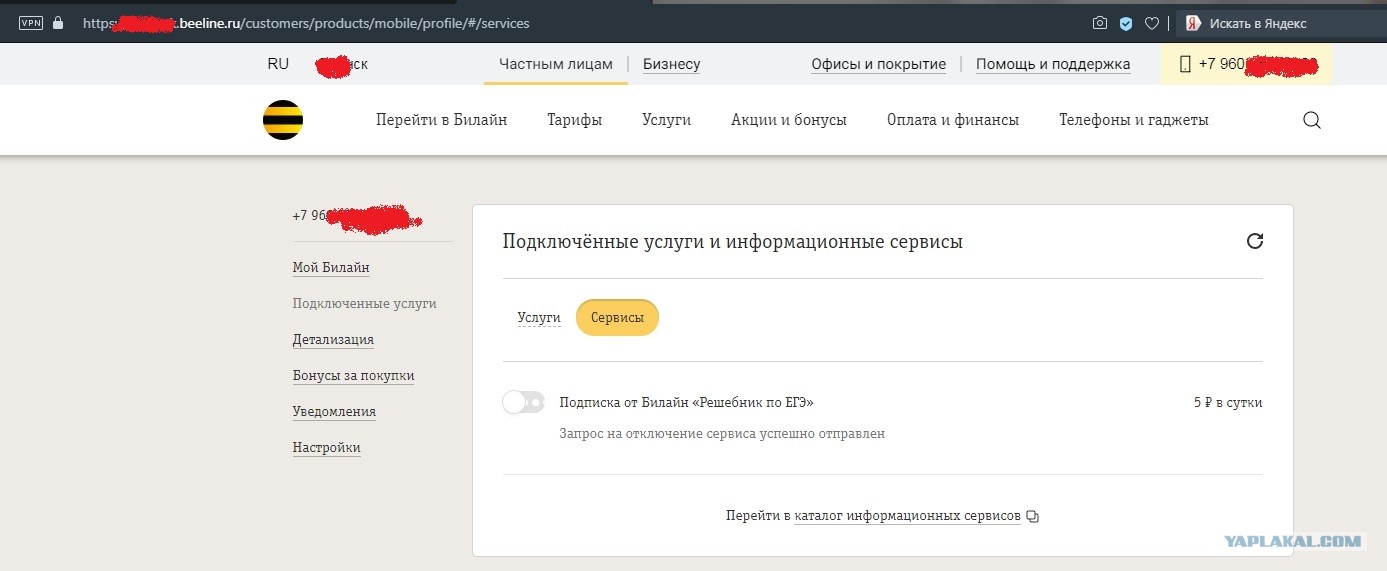Viewport: 1387px width, 571px height.
Task: Click the redacted city region selector
Action: tap(342, 65)
